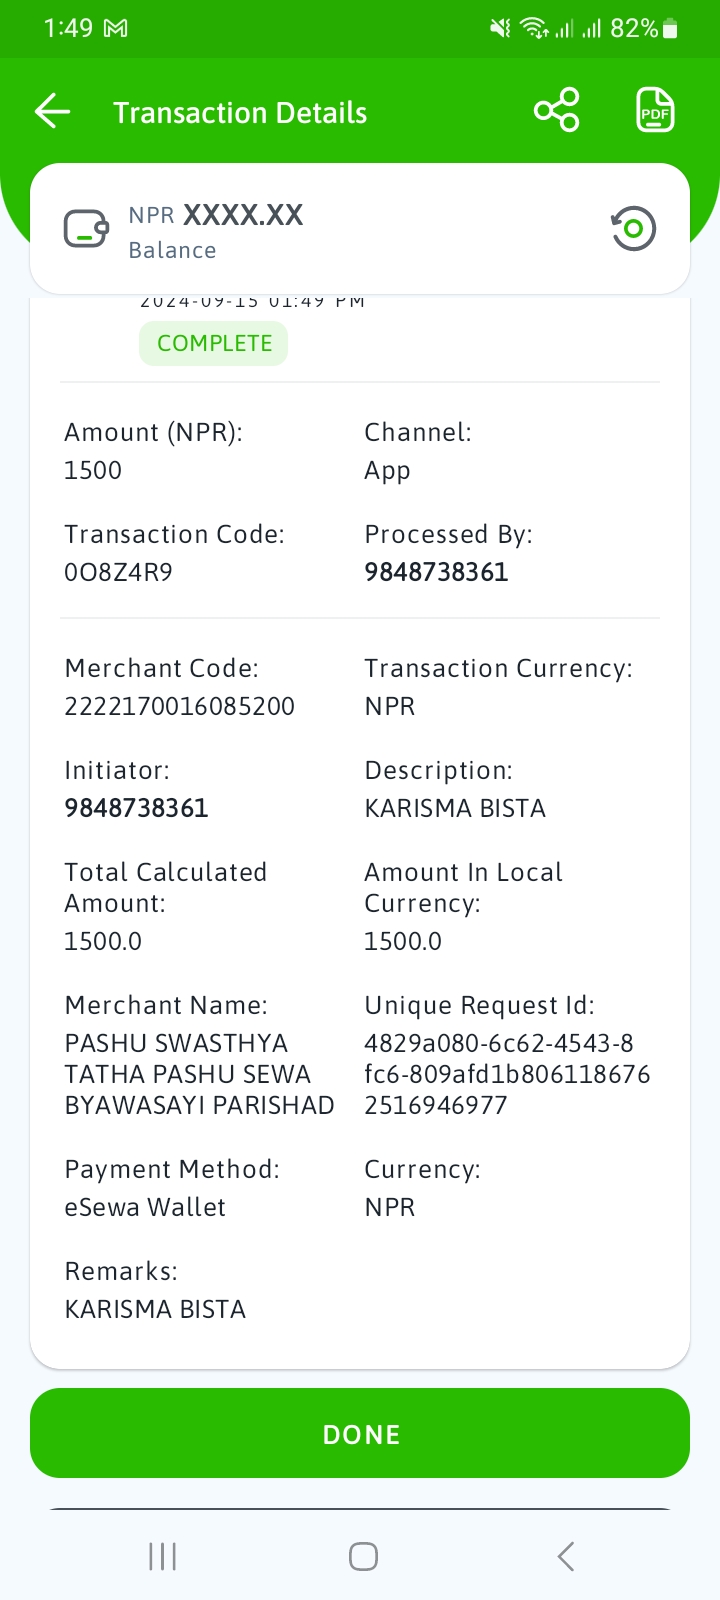Tap the wallet icon beside balance
This screenshot has width=720, height=1600.
click(x=86, y=229)
